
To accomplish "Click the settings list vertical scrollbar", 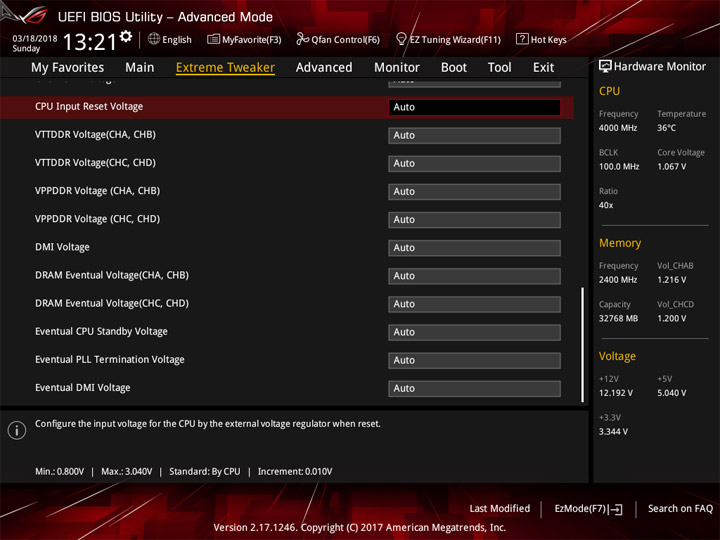I will 583,344.
